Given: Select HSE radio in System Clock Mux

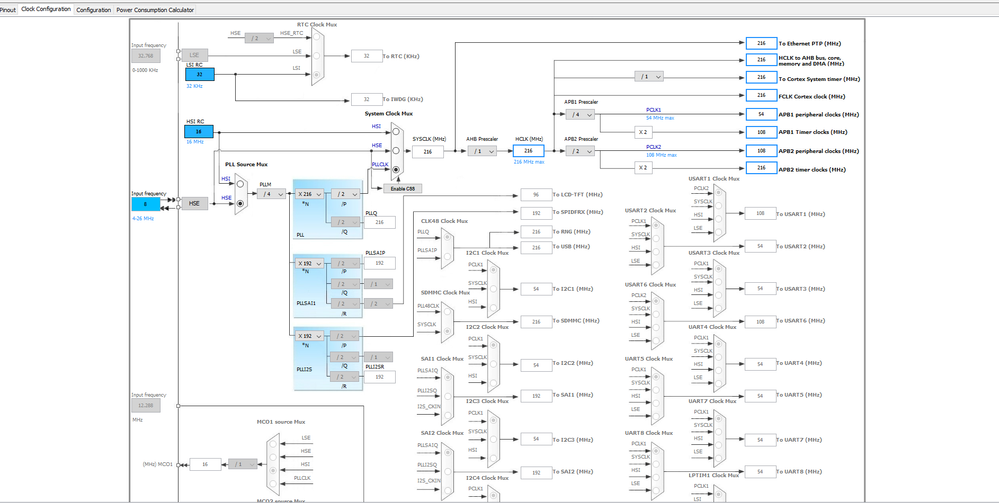Looking at the screenshot, I should [396, 151].
